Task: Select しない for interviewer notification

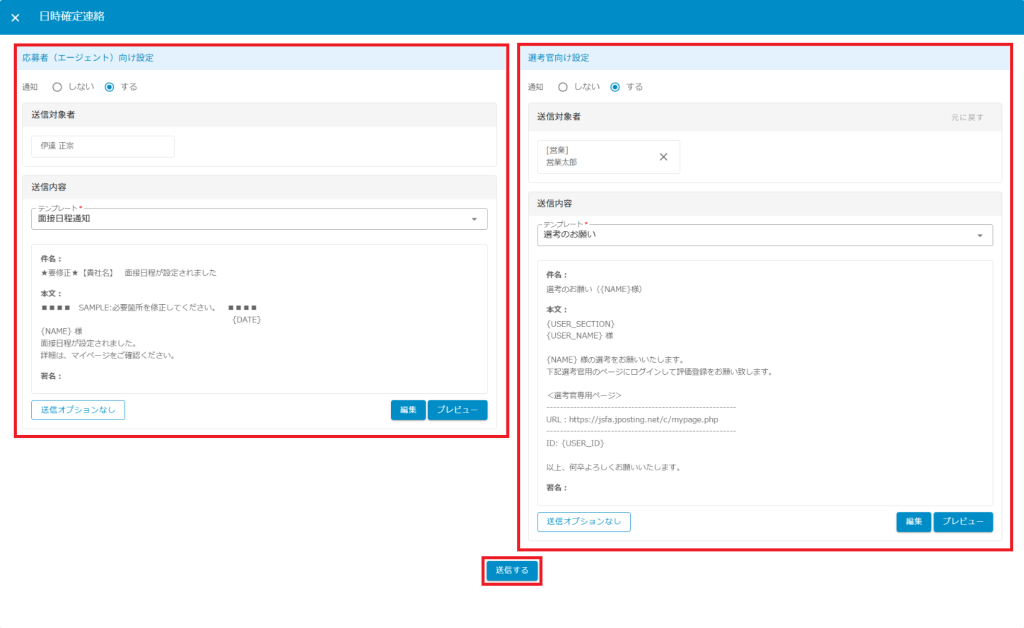Action: coord(563,87)
